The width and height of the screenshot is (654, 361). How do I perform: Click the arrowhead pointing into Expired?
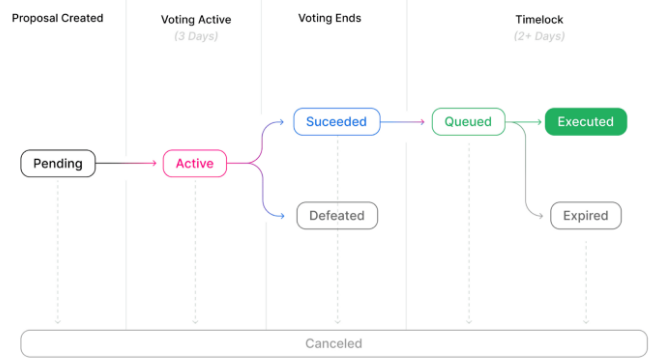(540, 216)
